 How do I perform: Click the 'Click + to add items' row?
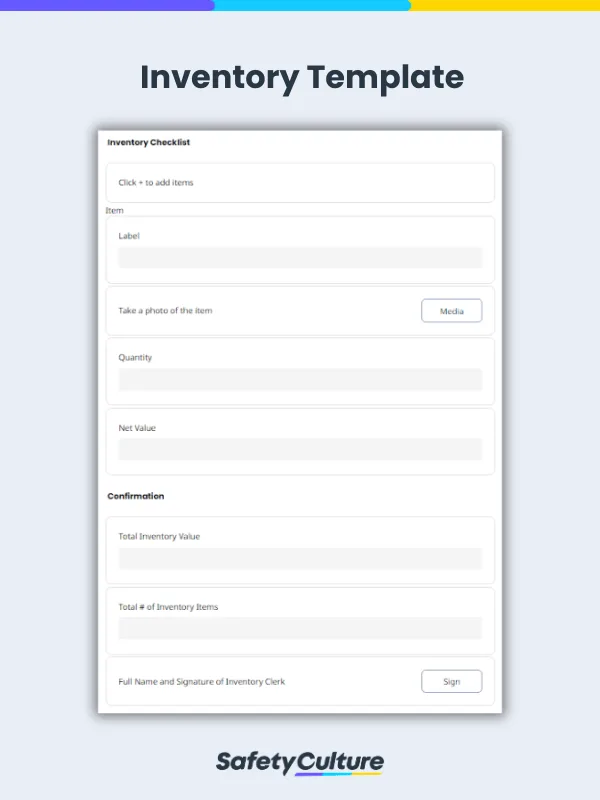[300, 183]
